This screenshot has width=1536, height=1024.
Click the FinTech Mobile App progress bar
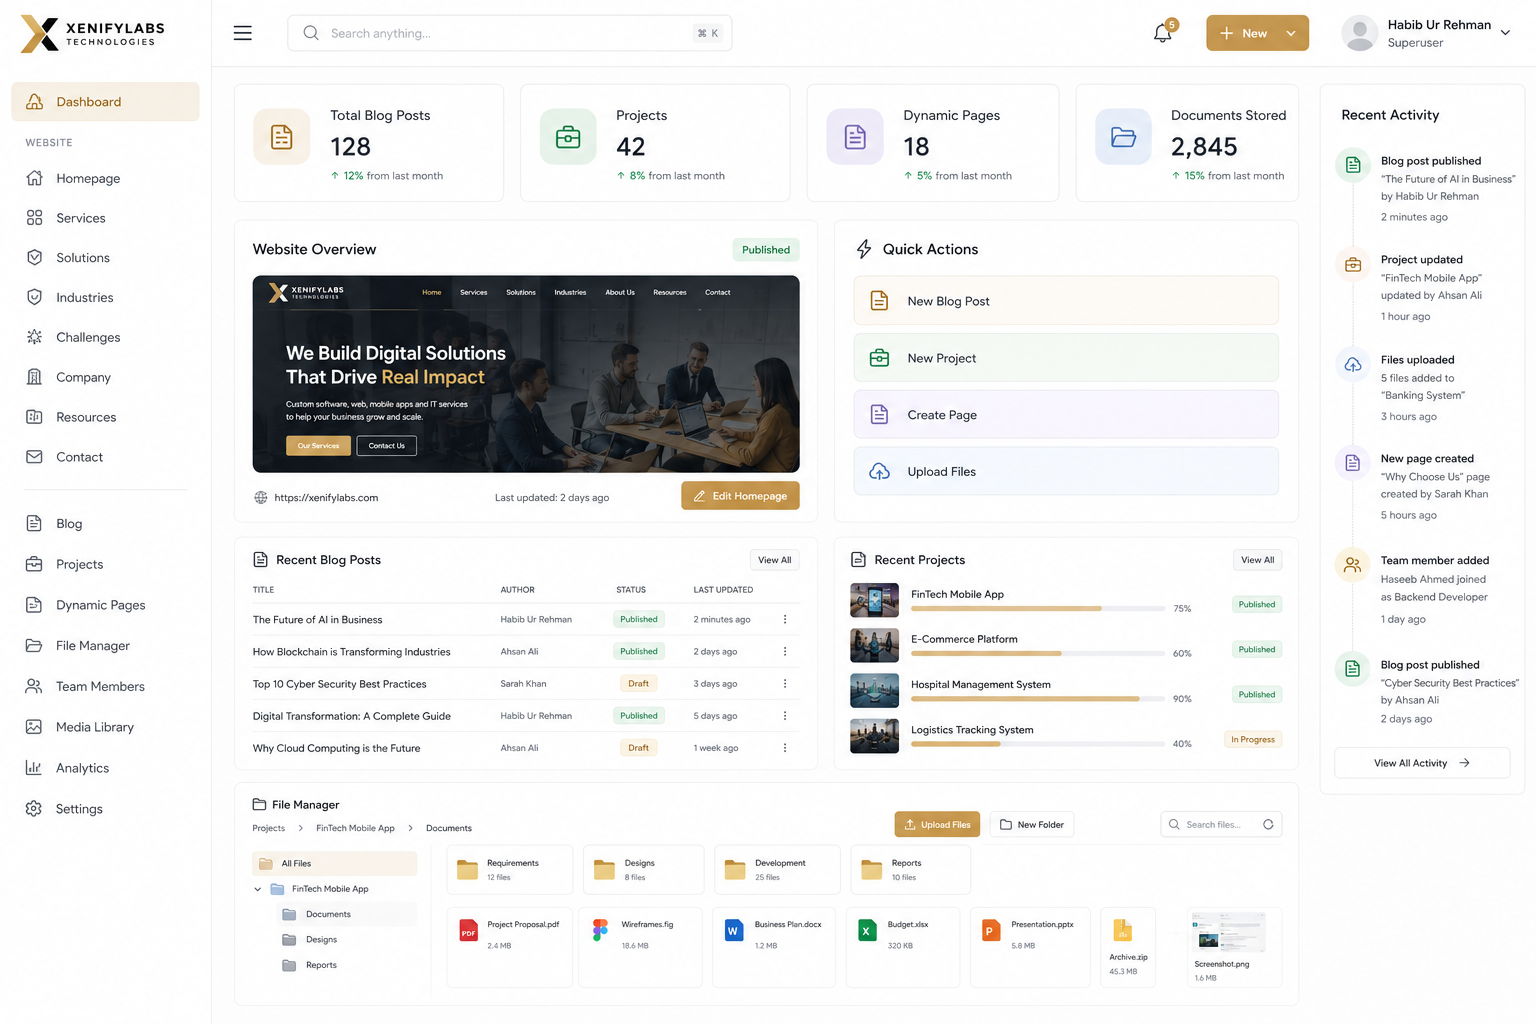click(1038, 608)
